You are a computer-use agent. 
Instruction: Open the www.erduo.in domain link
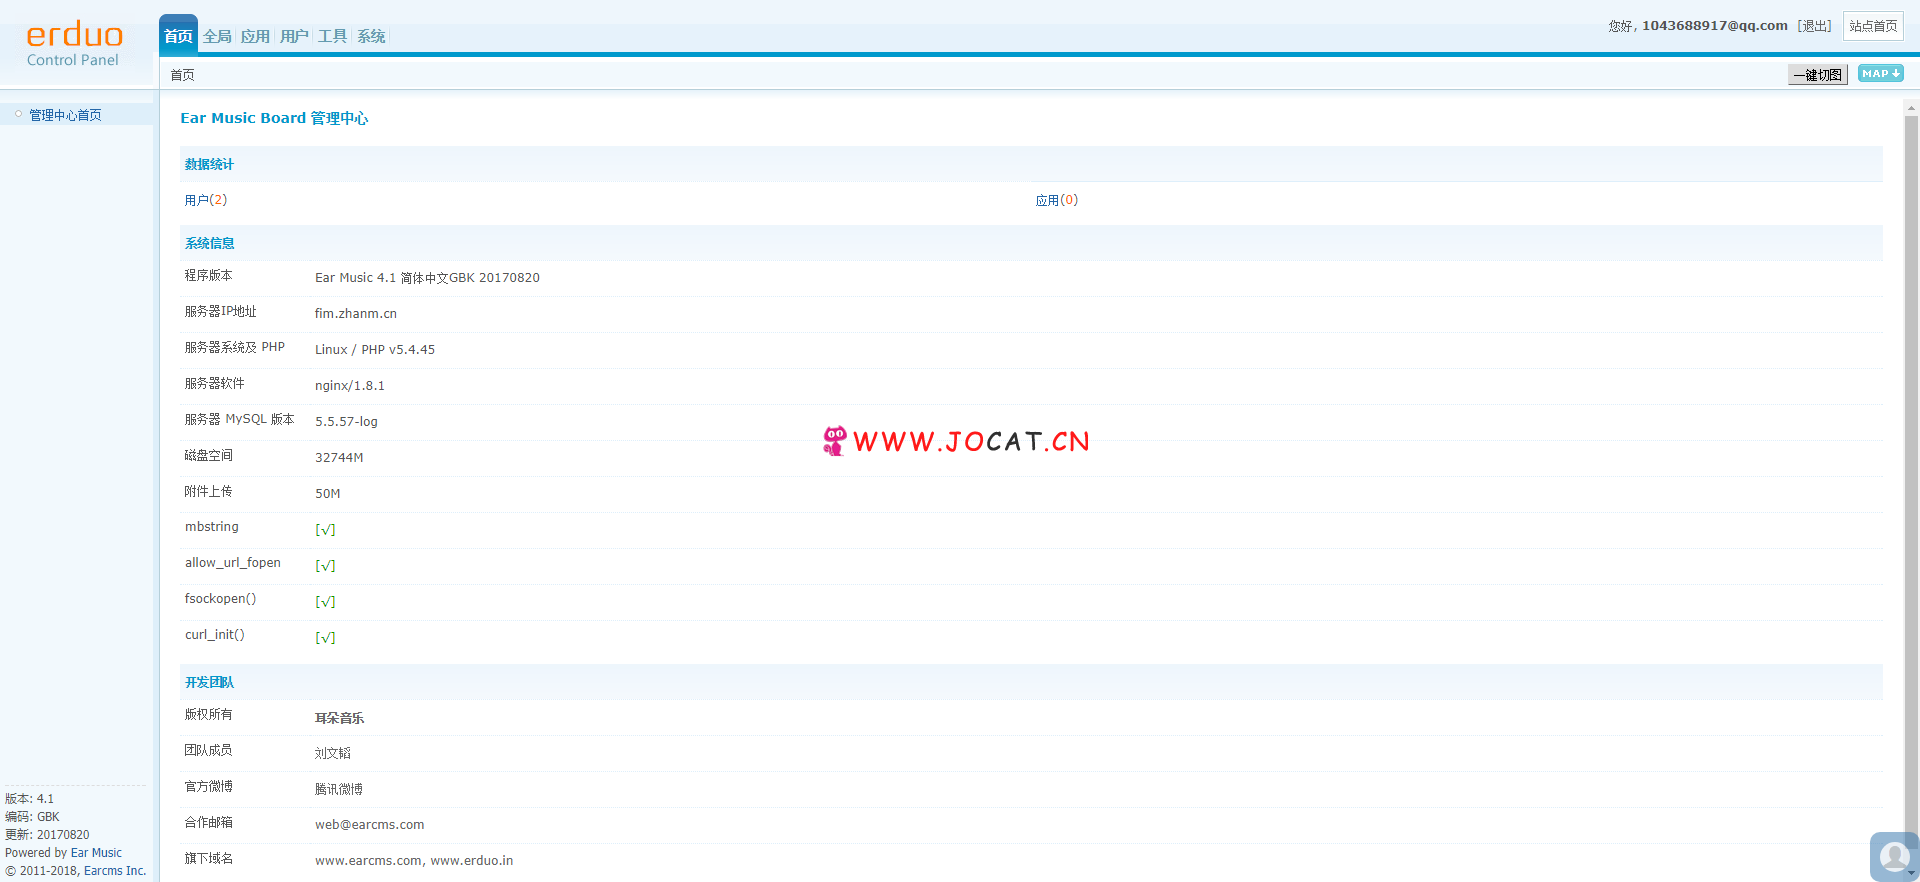(472, 861)
